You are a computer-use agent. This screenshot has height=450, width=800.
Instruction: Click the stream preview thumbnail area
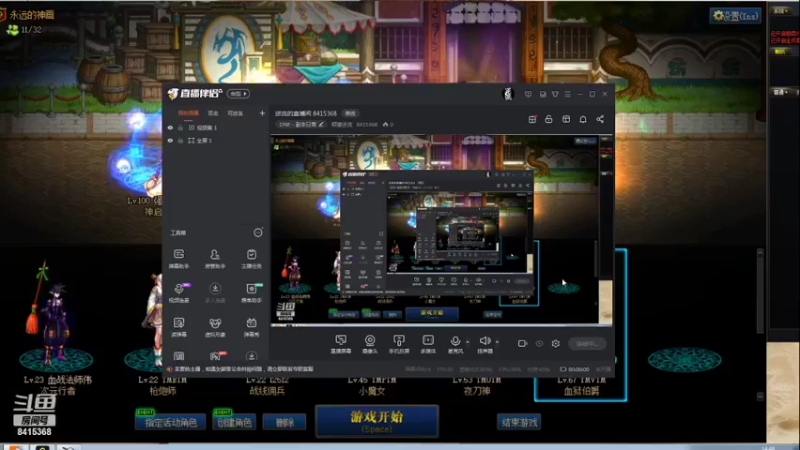point(441,230)
